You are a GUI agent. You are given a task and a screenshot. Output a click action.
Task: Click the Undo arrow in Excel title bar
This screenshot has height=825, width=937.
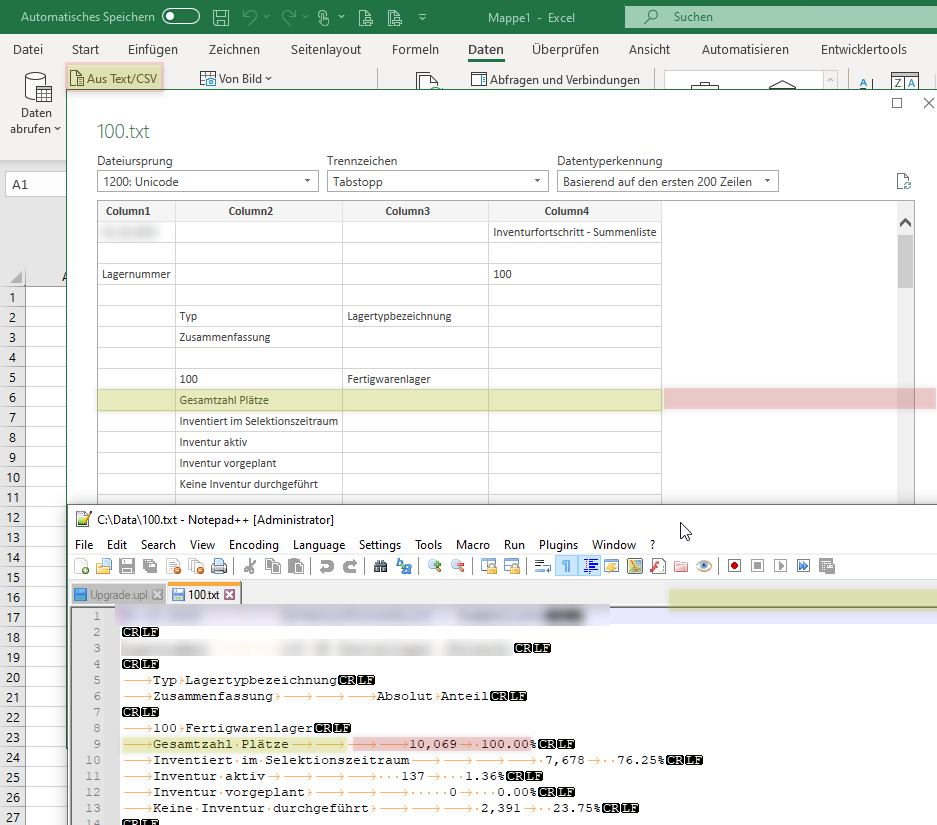pos(250,17)
